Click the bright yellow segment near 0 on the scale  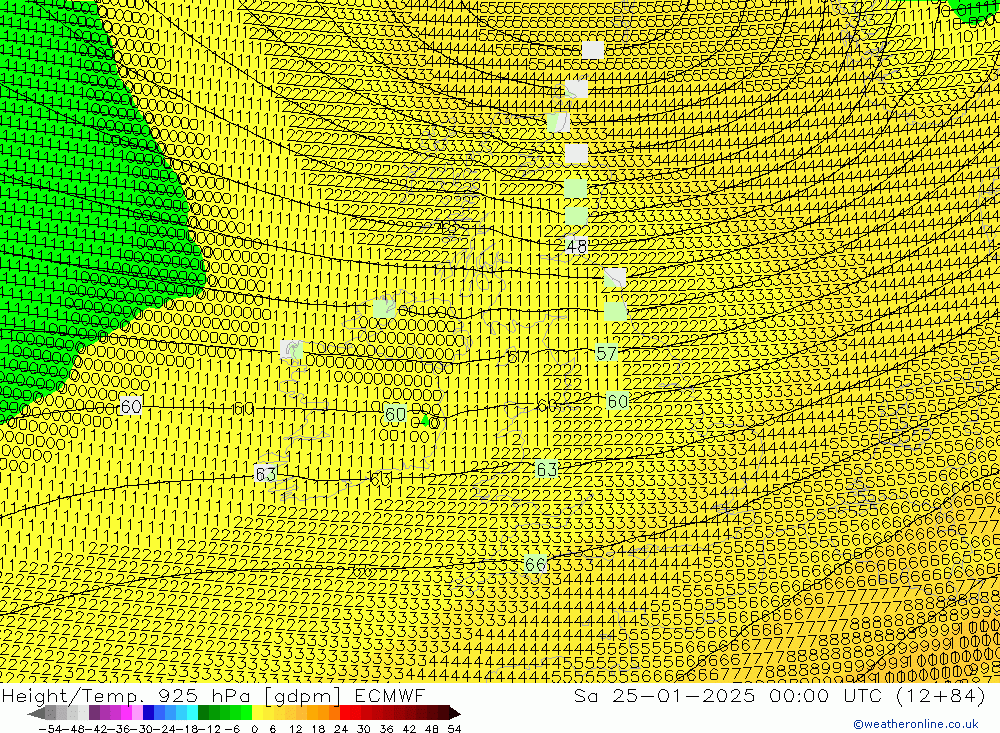(258, 713)
